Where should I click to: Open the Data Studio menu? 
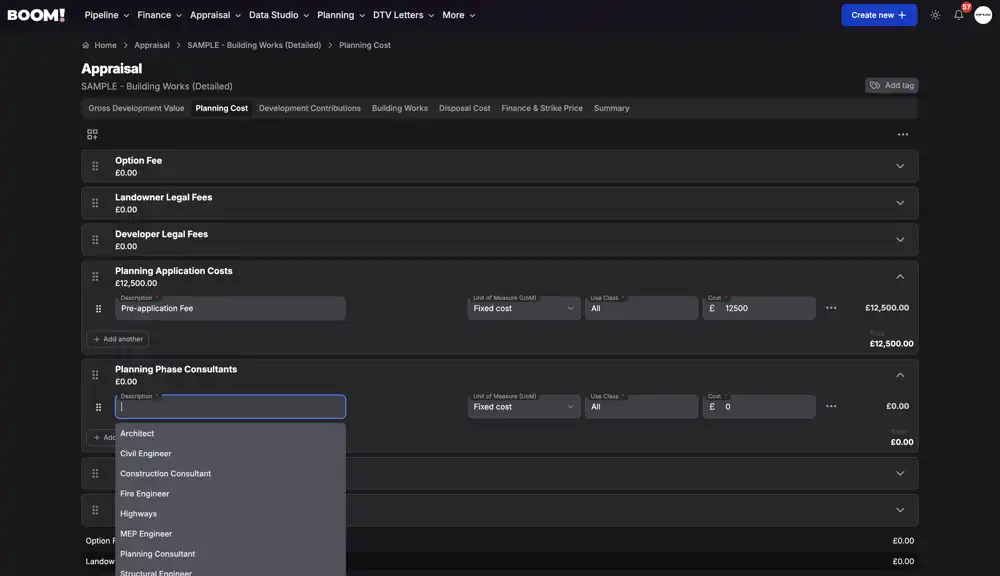279,15
